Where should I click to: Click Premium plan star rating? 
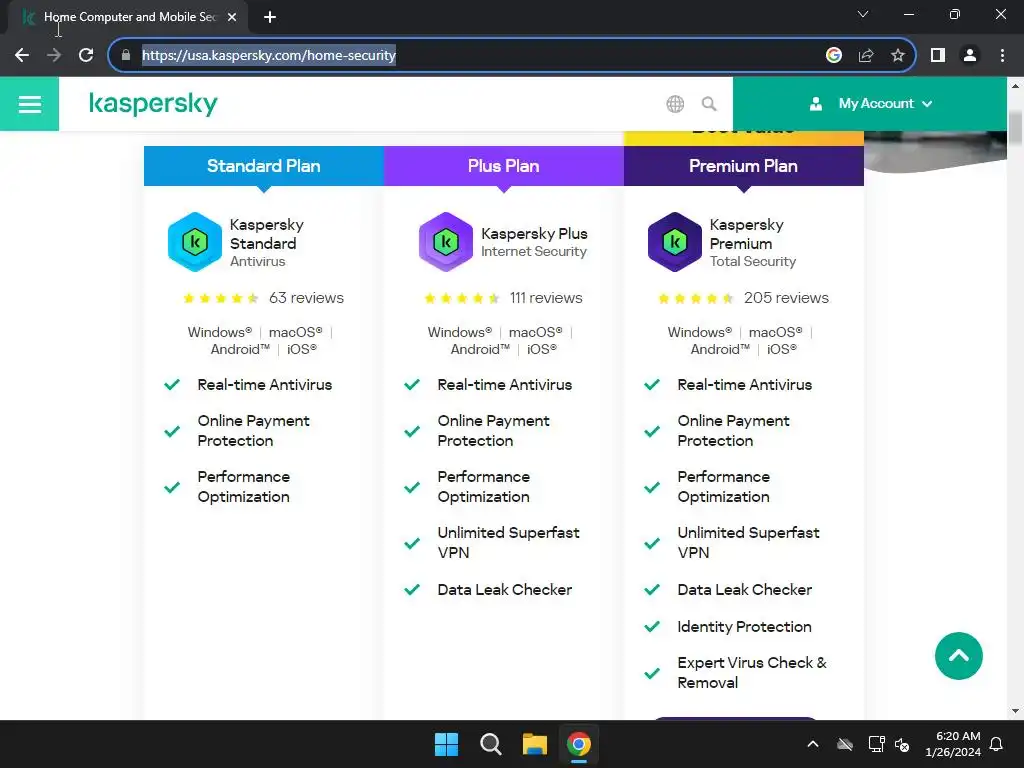pos(696,298)
